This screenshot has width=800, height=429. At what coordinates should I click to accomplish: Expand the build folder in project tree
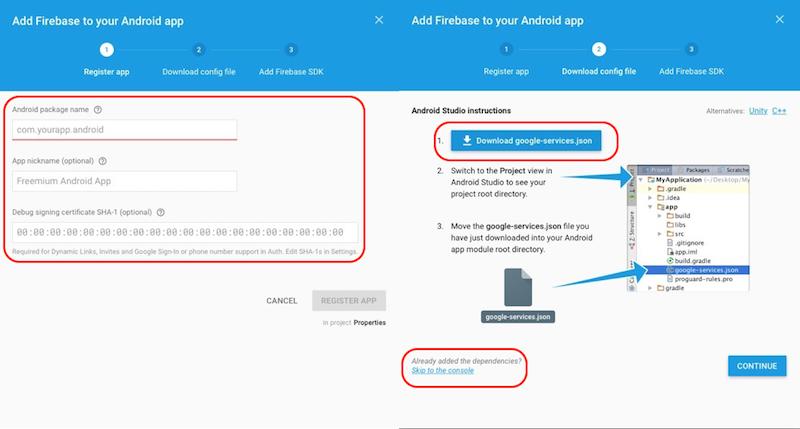point(659,215)
